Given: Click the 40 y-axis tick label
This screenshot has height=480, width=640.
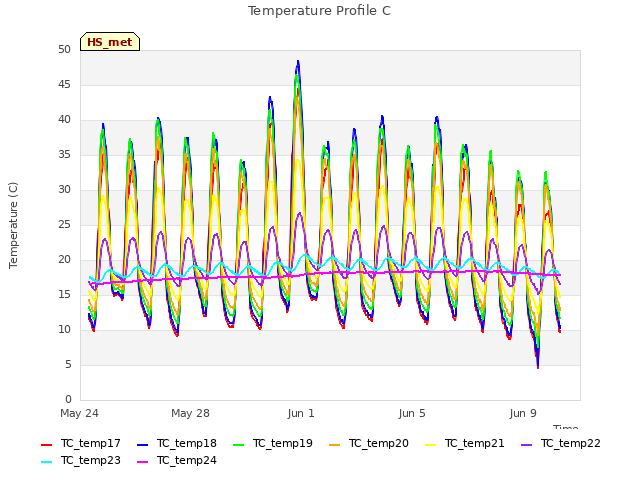Looking at the screenshot, I should 64,120.
